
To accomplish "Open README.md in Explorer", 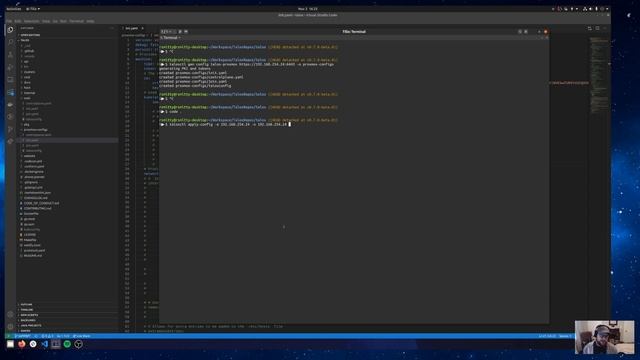I will tap(33, 256).
